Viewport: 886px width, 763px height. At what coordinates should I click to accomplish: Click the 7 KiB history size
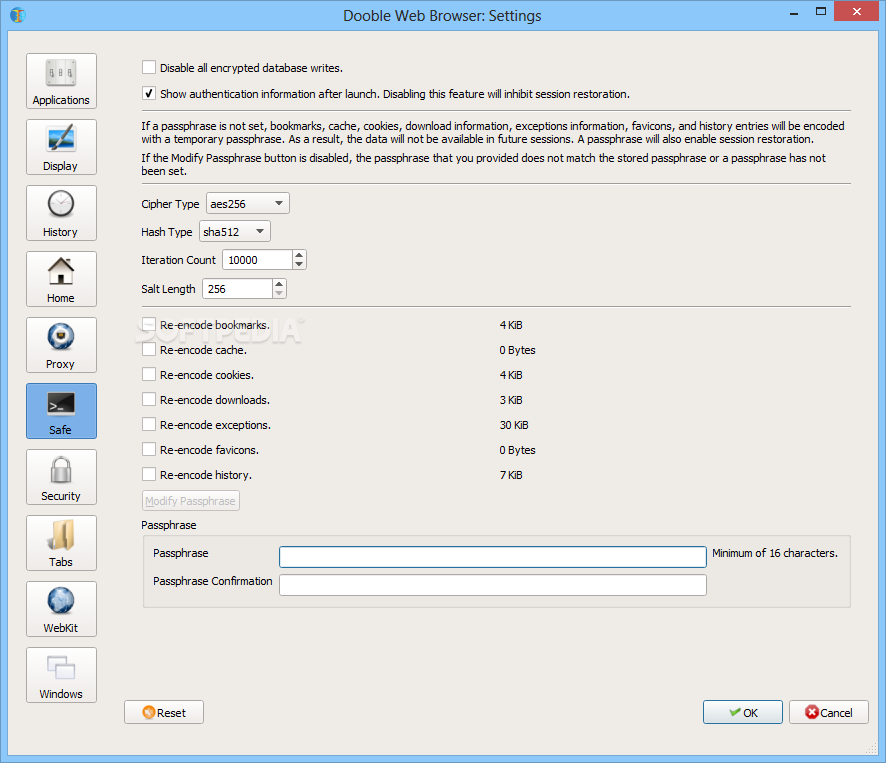pos(511,475)
